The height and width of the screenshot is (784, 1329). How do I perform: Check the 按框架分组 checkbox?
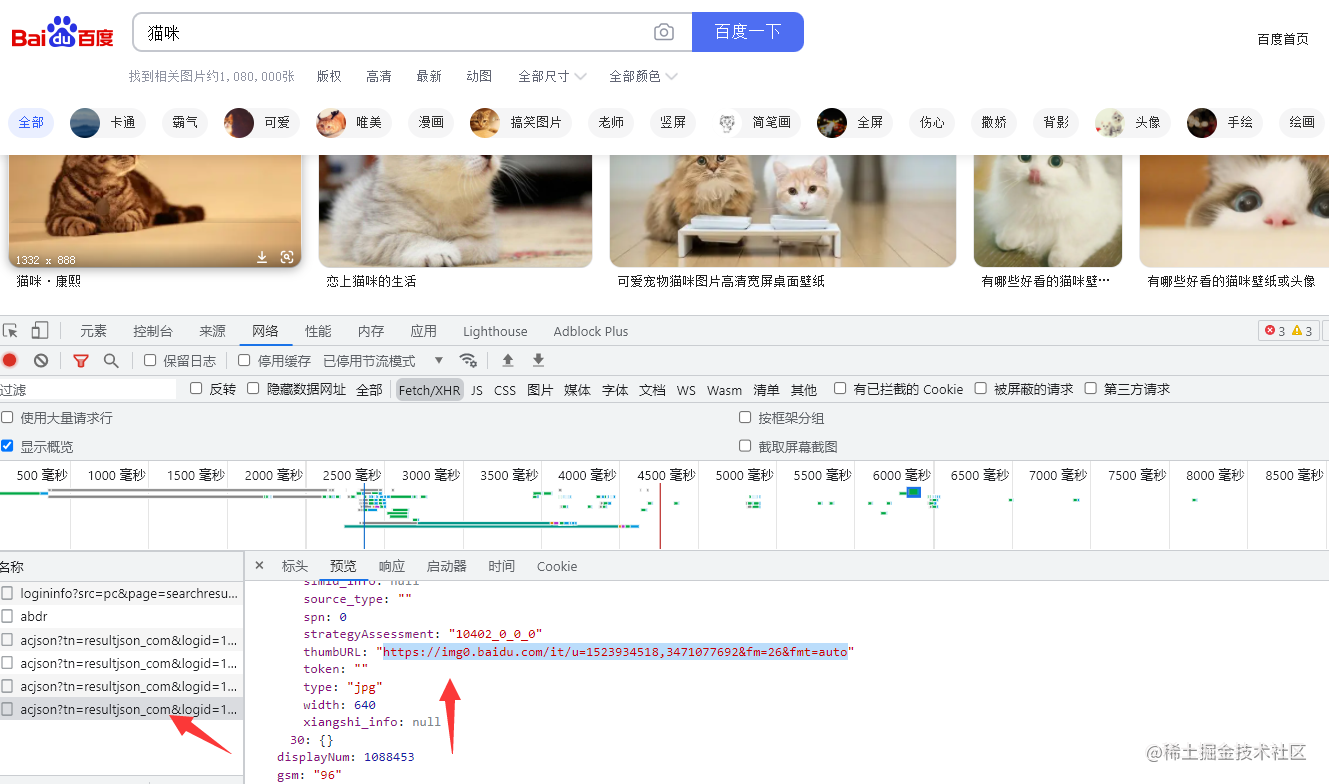745,417
